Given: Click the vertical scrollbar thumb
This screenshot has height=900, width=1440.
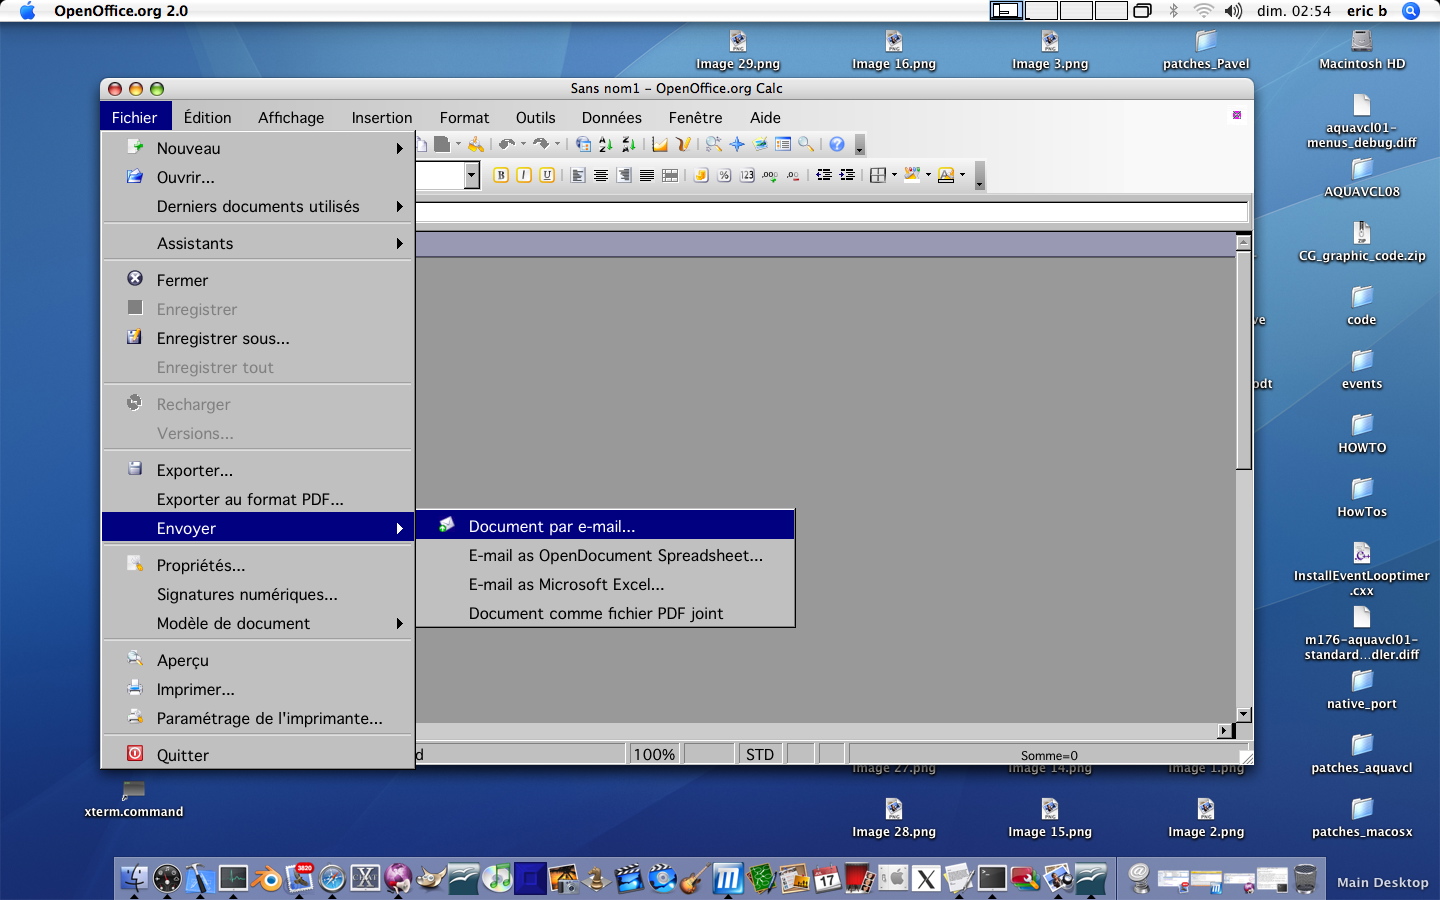Looking at the screenshot, I should [x=1243, y=359].
